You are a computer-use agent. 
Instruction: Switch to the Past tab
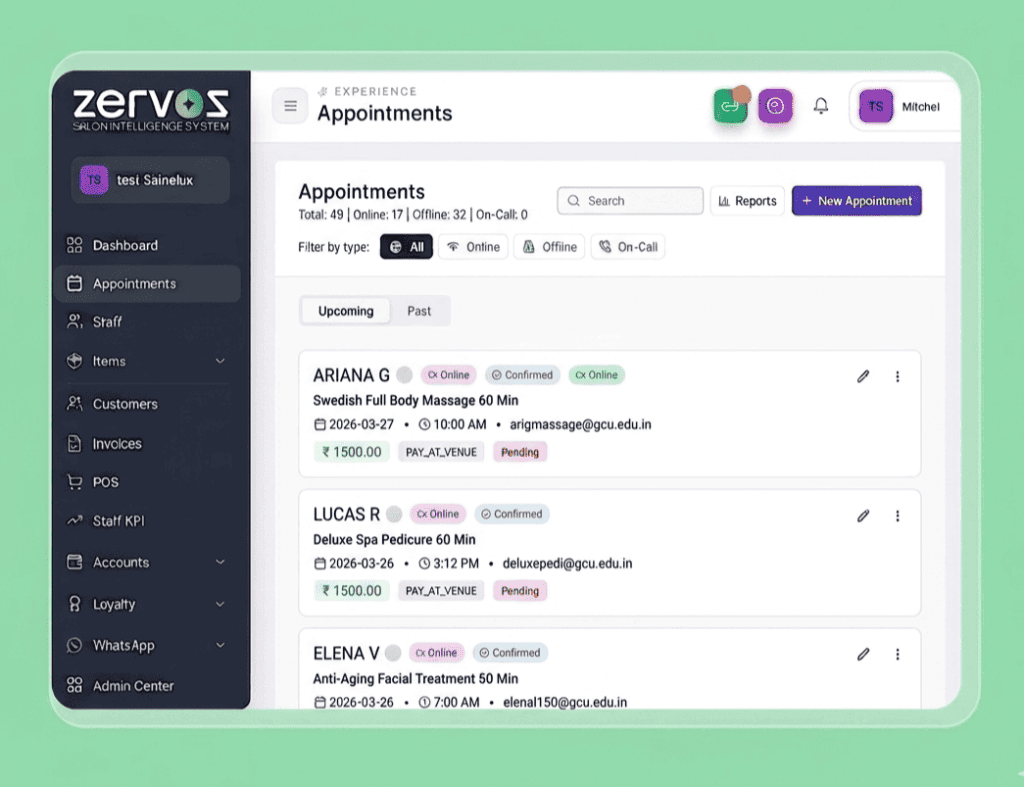point(419,311)
